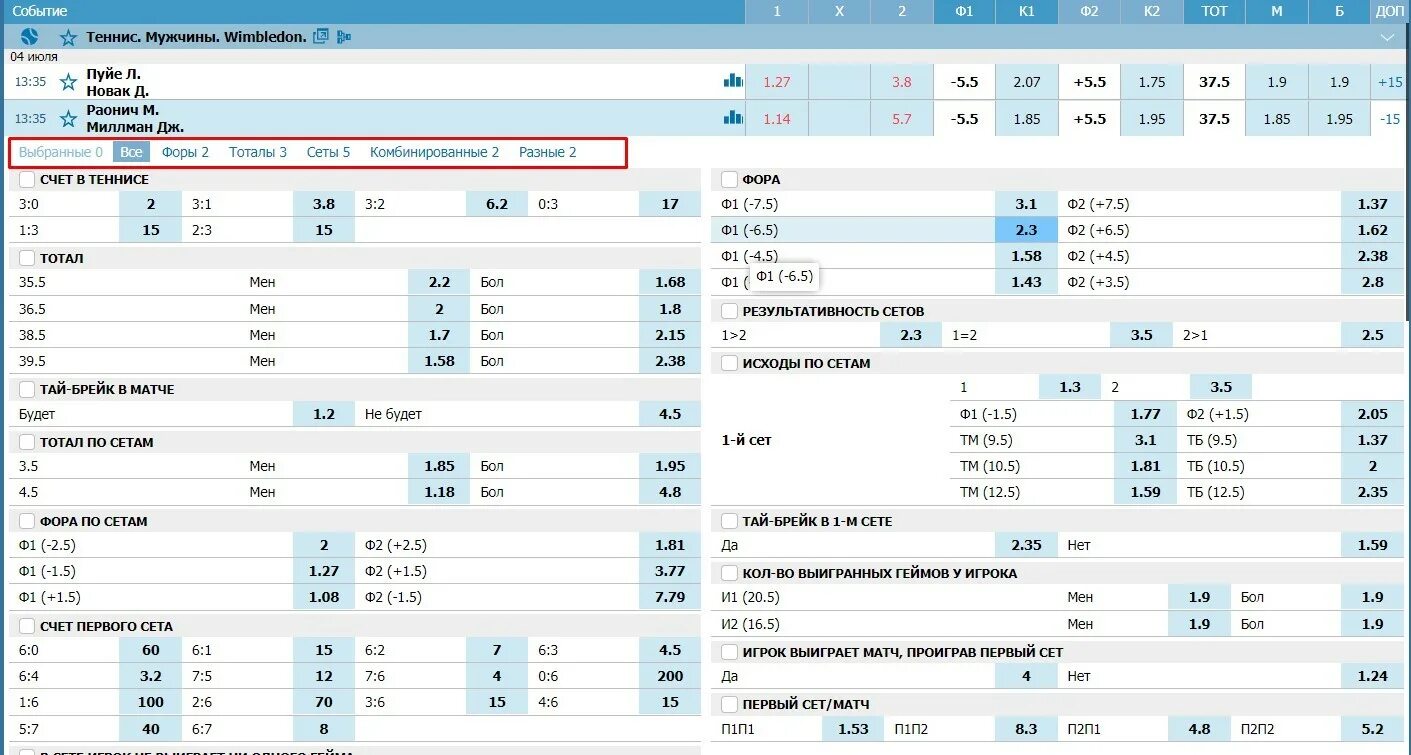Select odds 3.5 for sets 1=2
1411x755 pixels.
pos(1142,335)
